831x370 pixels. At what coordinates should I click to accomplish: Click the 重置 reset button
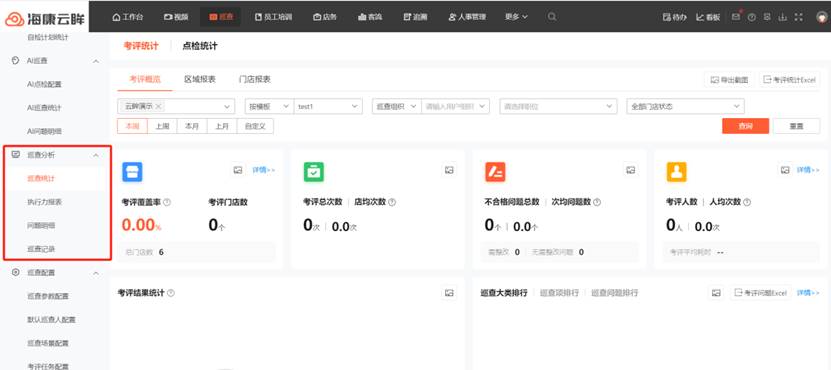pyautogui.click(x=797, y=126)
